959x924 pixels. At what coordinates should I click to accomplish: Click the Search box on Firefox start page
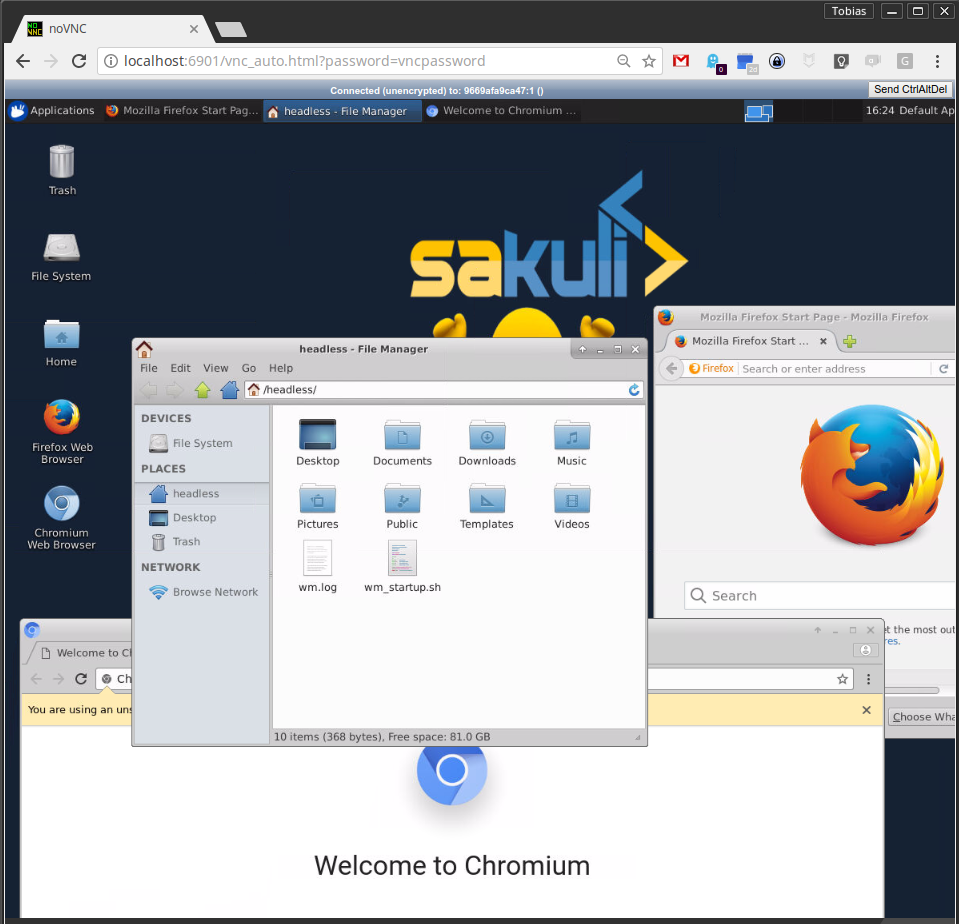pos(820,596)
